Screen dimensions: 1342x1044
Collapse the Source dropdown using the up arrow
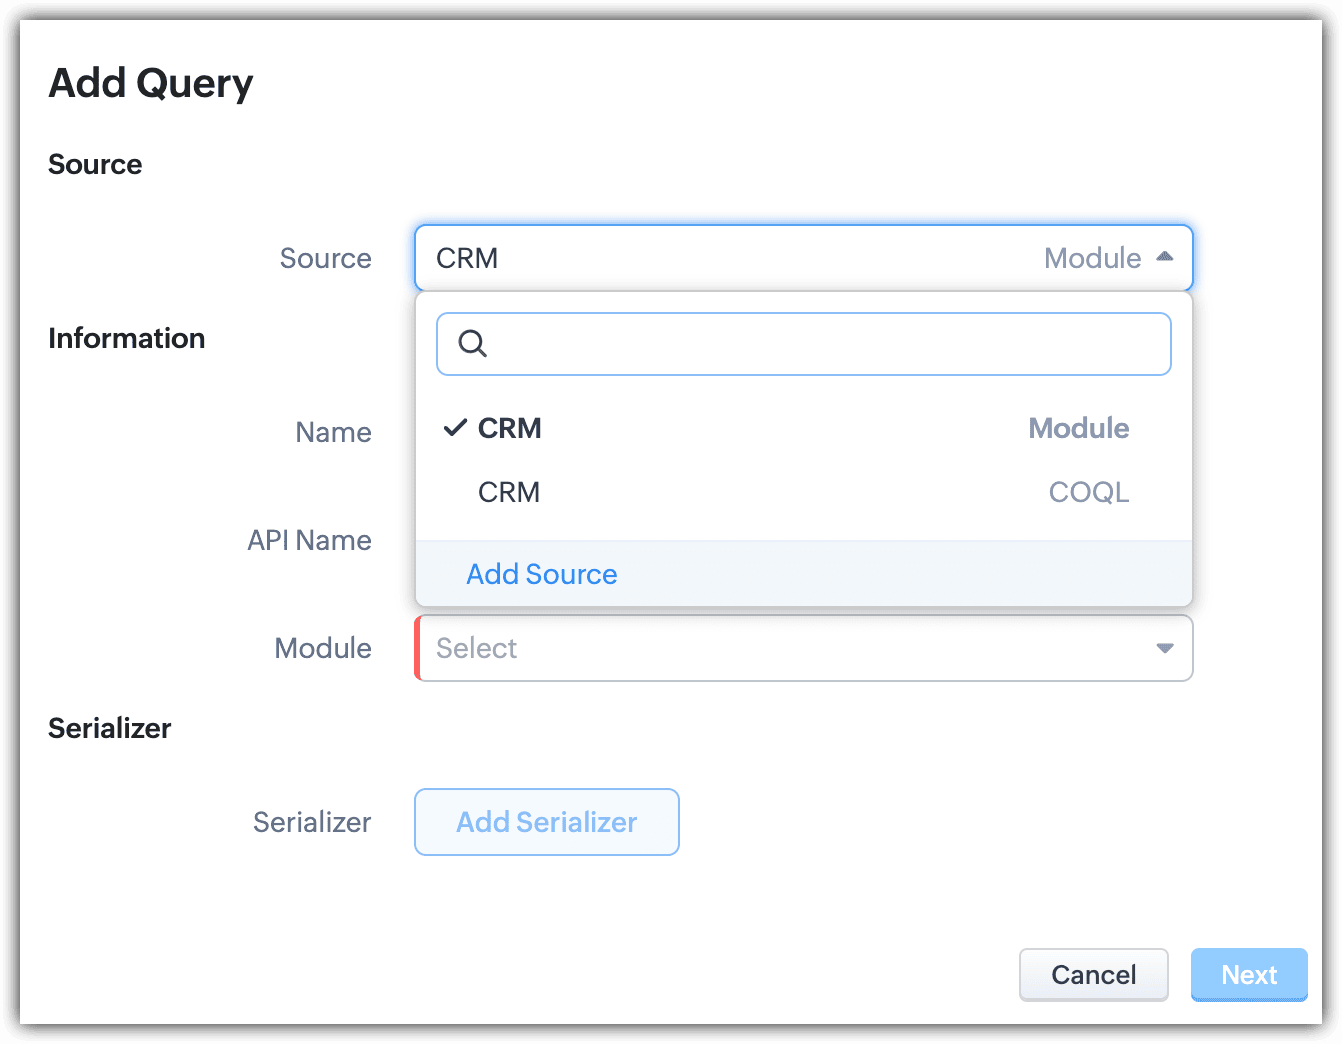(1164, 257)
